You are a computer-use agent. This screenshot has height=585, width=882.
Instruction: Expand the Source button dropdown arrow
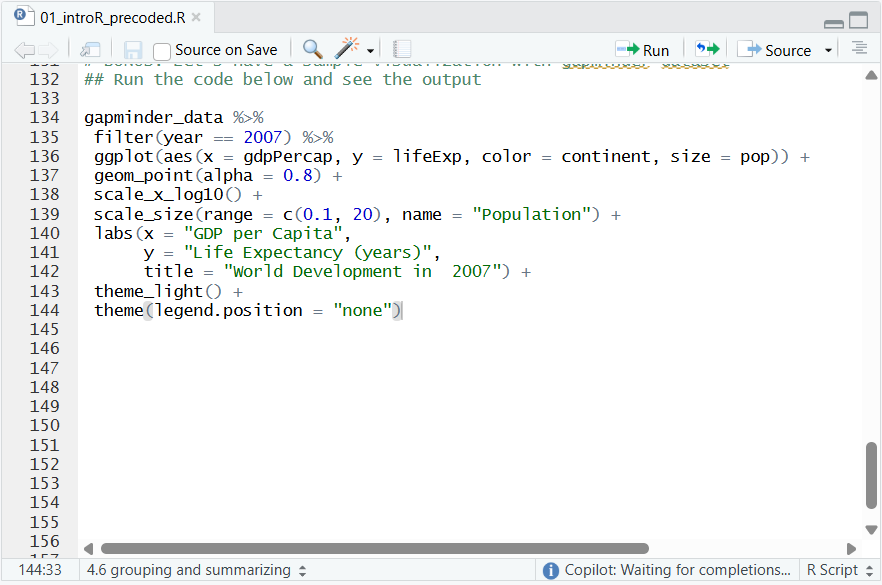(x=828, y=50)
